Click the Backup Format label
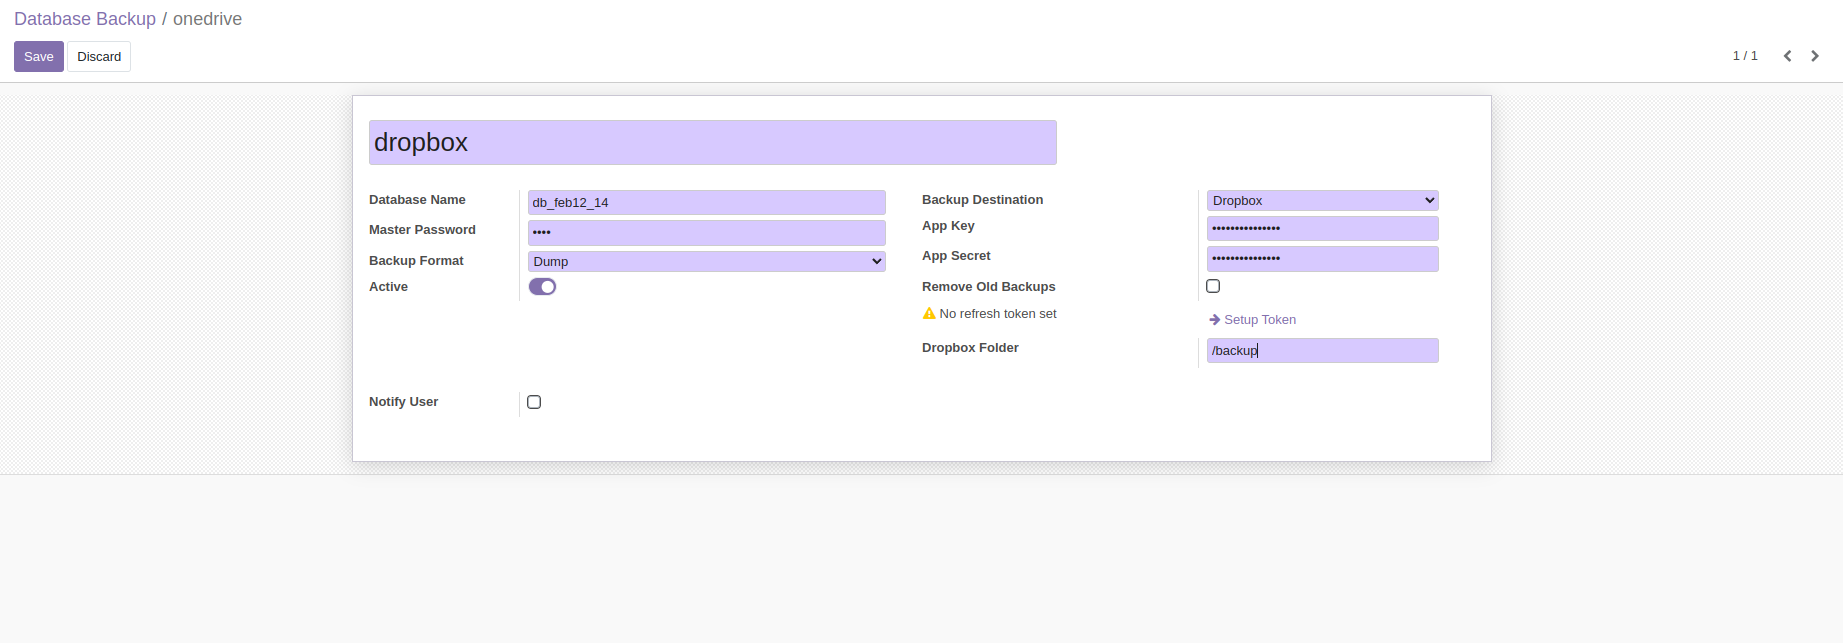1843x643 pixels. click(x=416, y=261)
